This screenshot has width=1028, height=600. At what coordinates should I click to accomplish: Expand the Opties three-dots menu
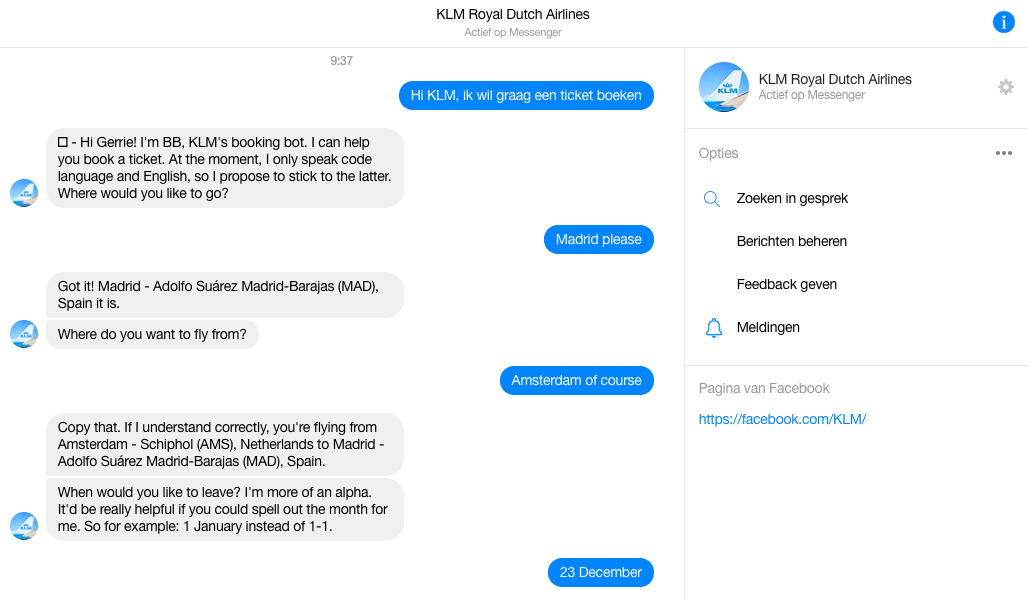click(x=1003, y=154)
